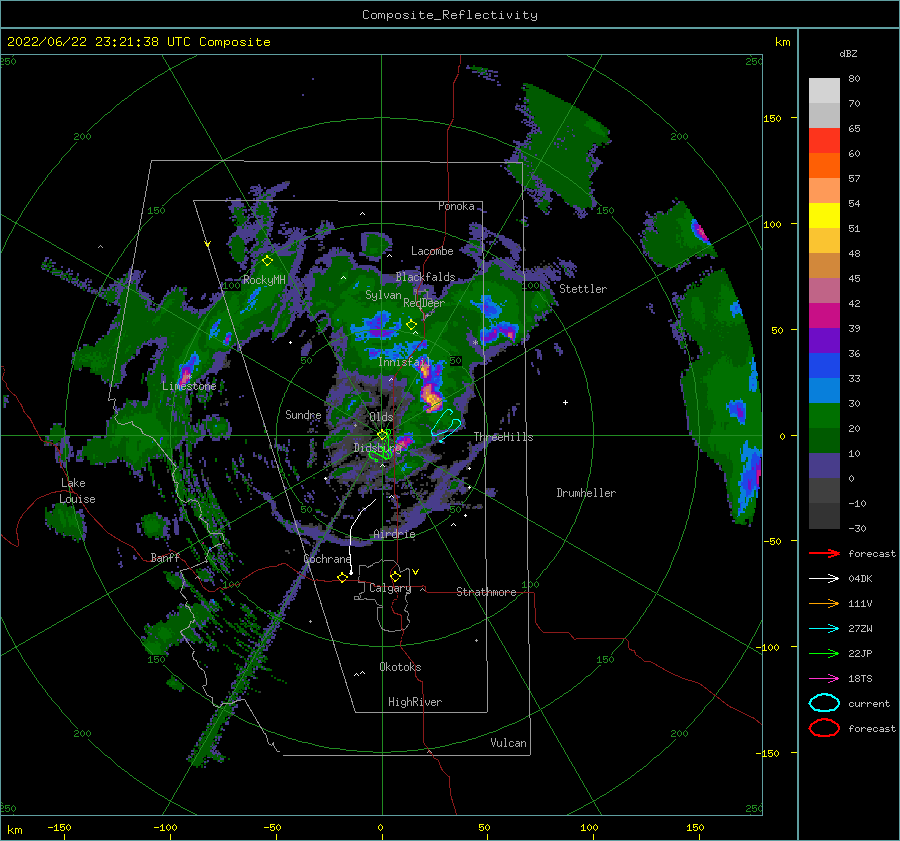900x841 pixels.
Task: Click yellow diamond marker below Cochrane
Action: [x=342, y=578]
